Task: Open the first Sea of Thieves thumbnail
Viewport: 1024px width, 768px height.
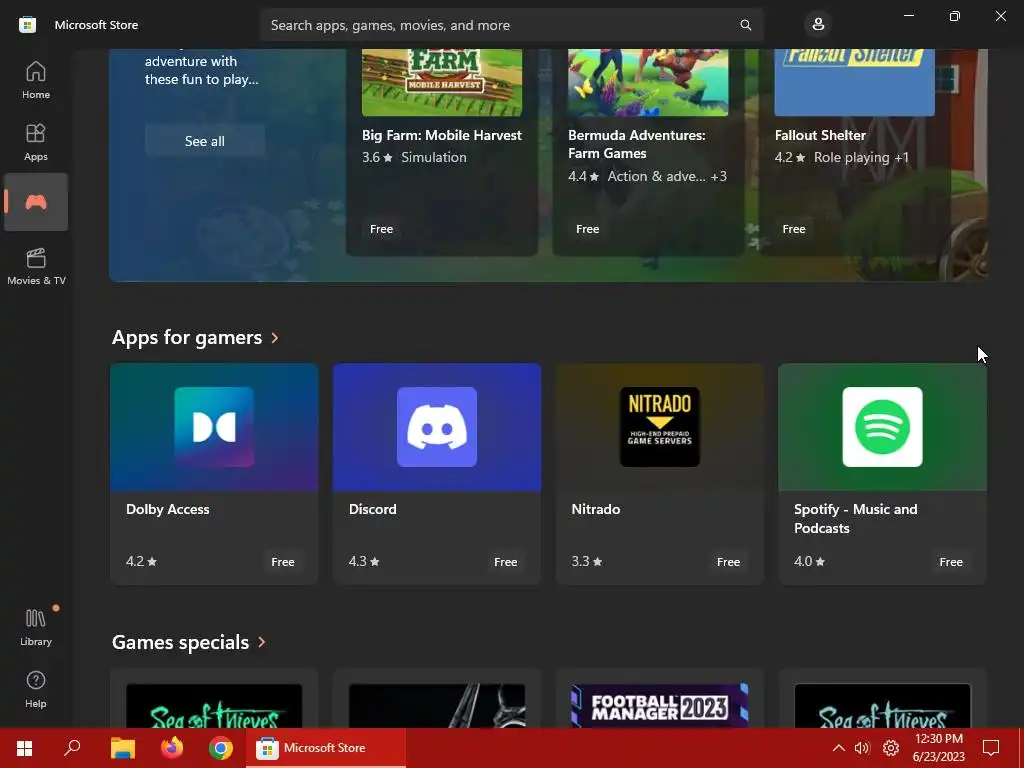Action: pos(214,706)
